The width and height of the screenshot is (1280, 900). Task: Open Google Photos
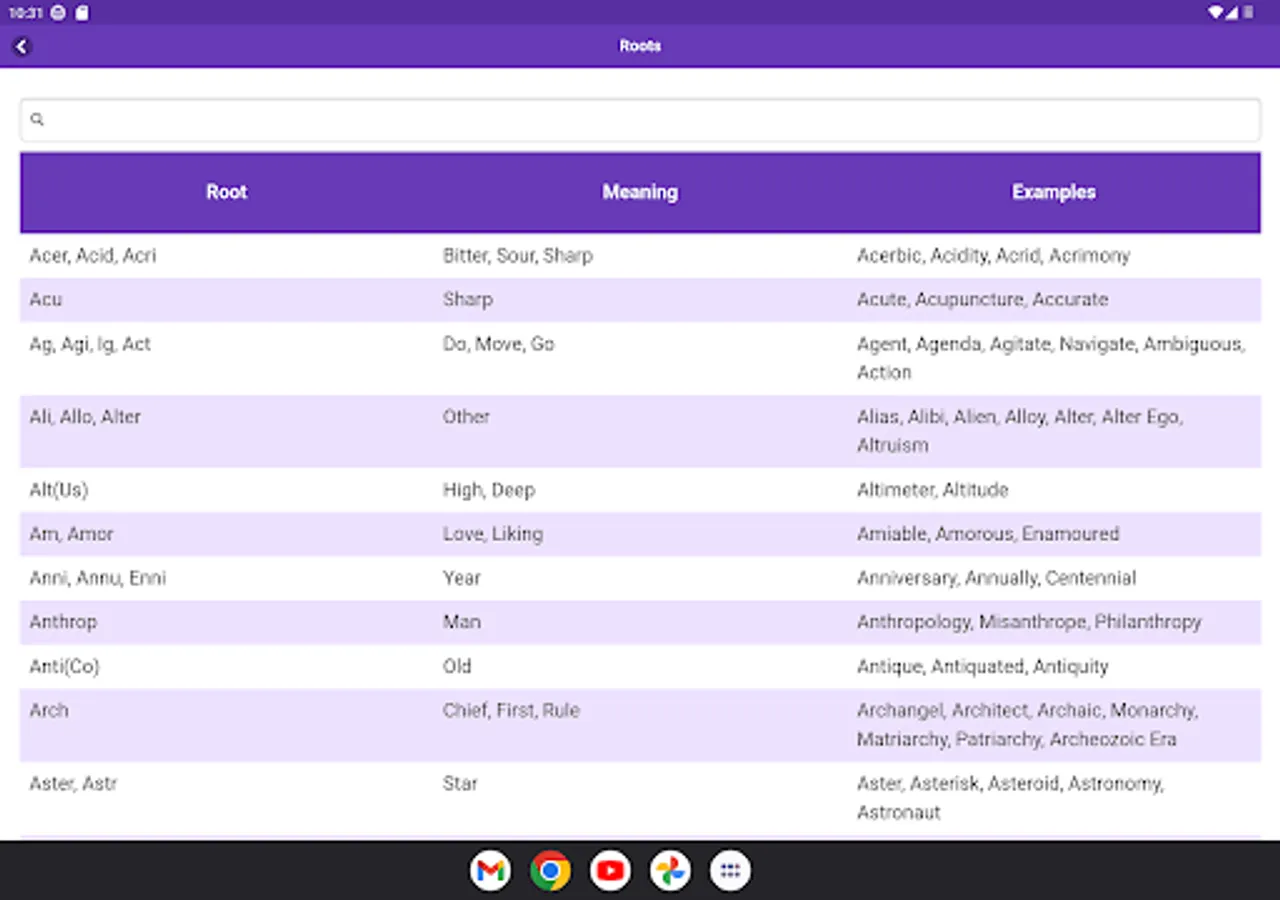pos(670,870)
